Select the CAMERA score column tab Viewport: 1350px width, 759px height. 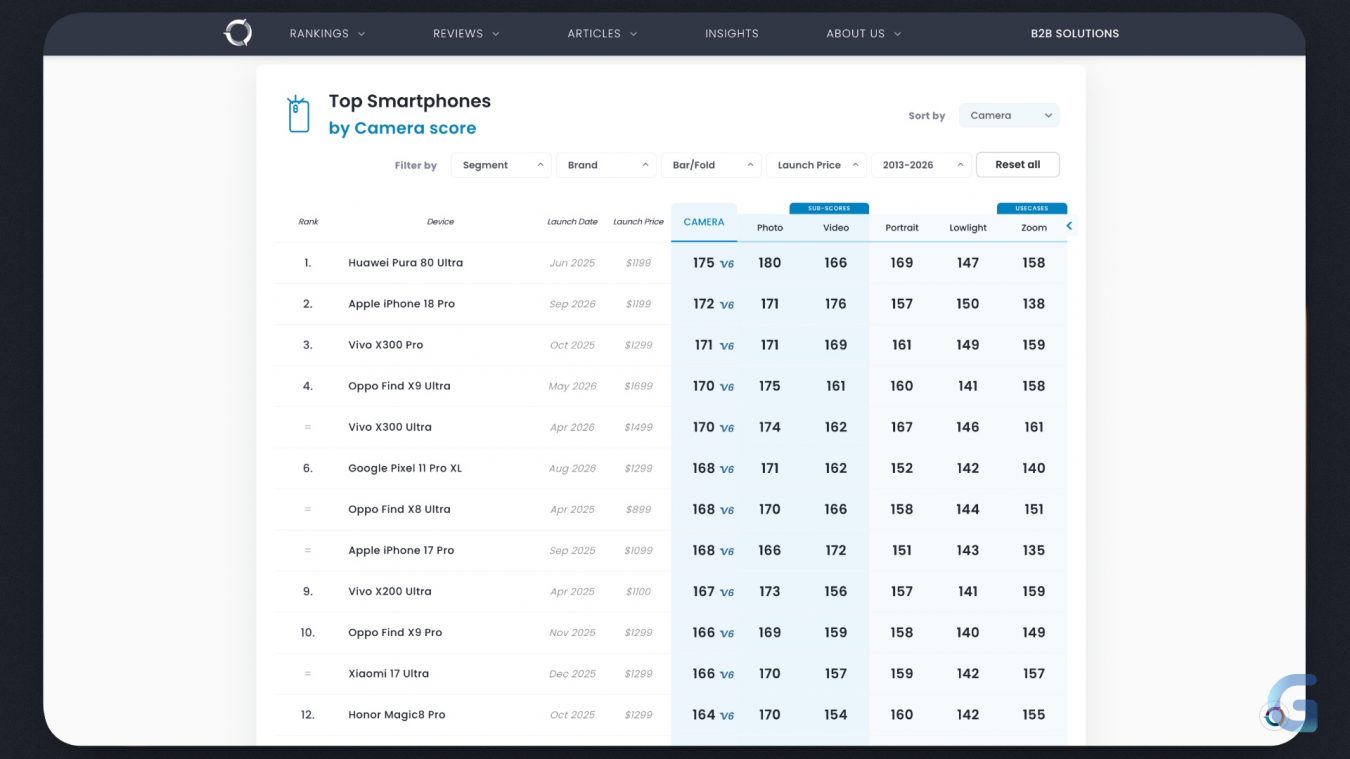click(704, 222)
